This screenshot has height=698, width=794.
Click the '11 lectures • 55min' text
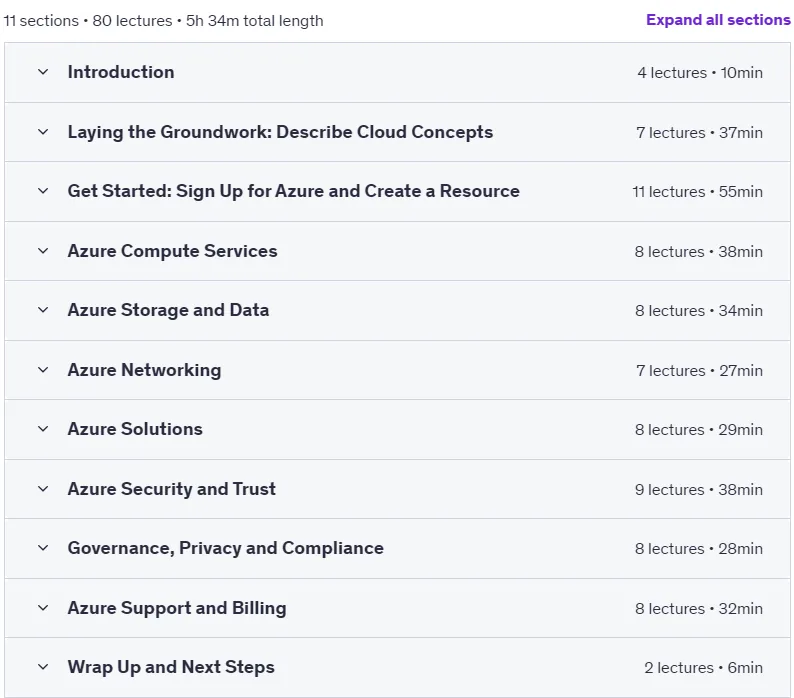tap(697, 192)
